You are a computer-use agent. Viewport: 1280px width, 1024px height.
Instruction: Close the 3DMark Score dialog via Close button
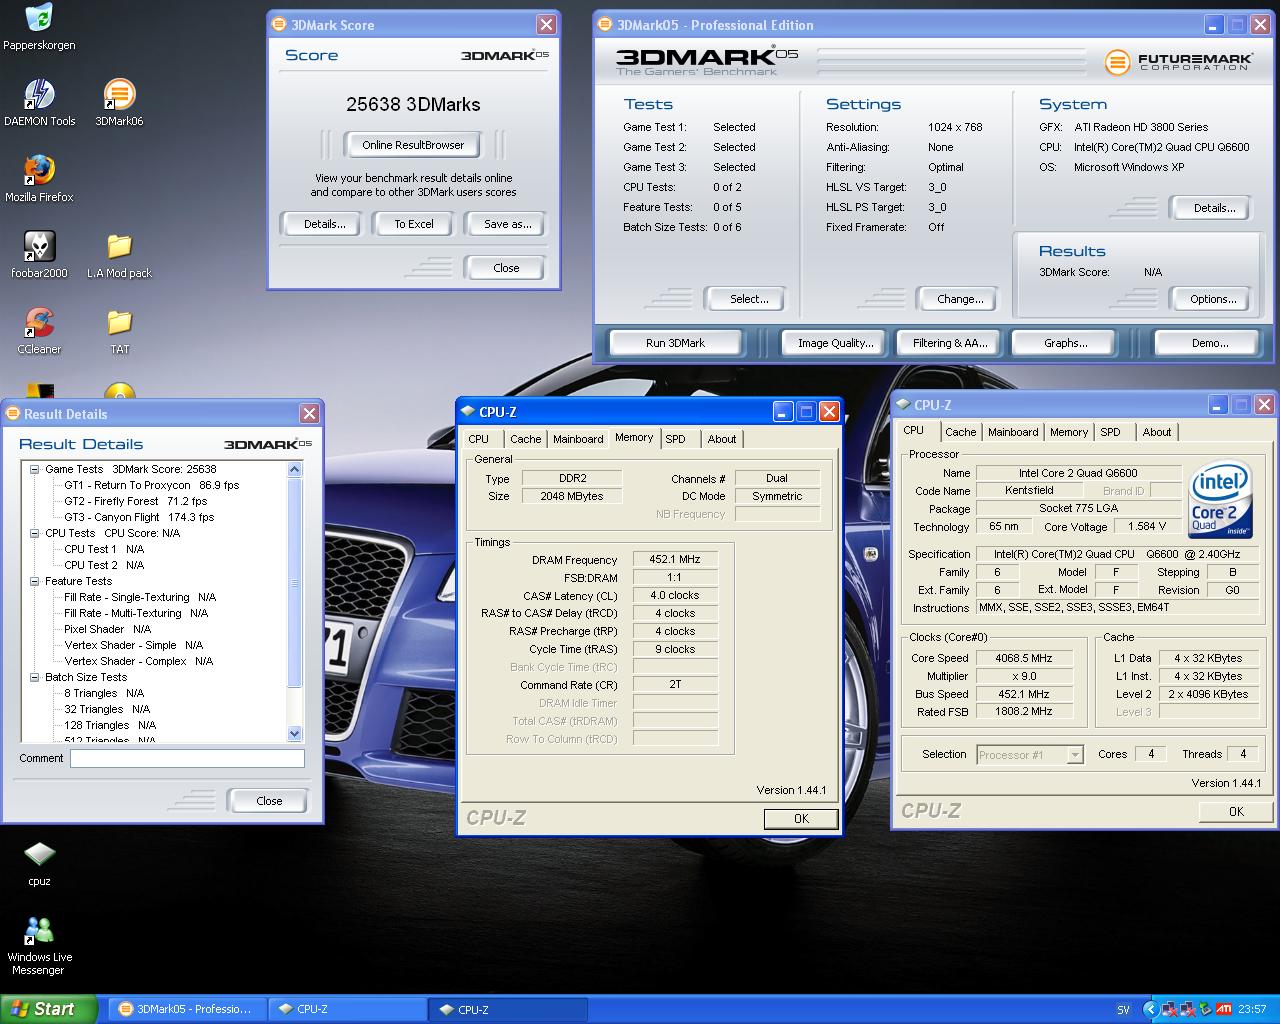click(x=506, y=268)
